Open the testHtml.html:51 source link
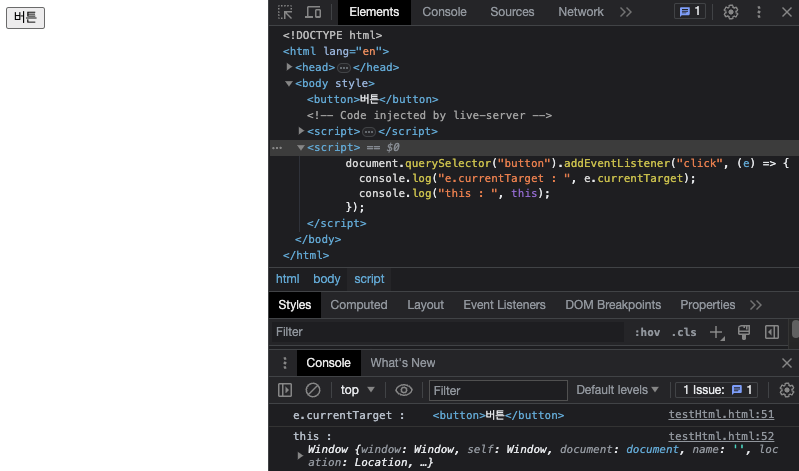This screenshot has height=471, width=799. coord(721,414)
